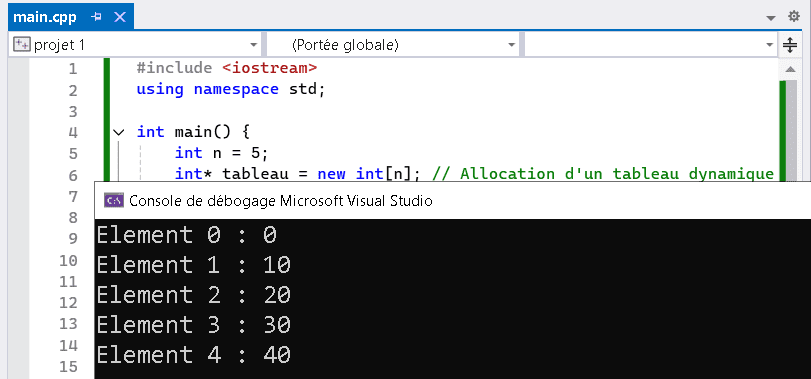Click the 'tableau' variable on line 6

tap(255, 174)
